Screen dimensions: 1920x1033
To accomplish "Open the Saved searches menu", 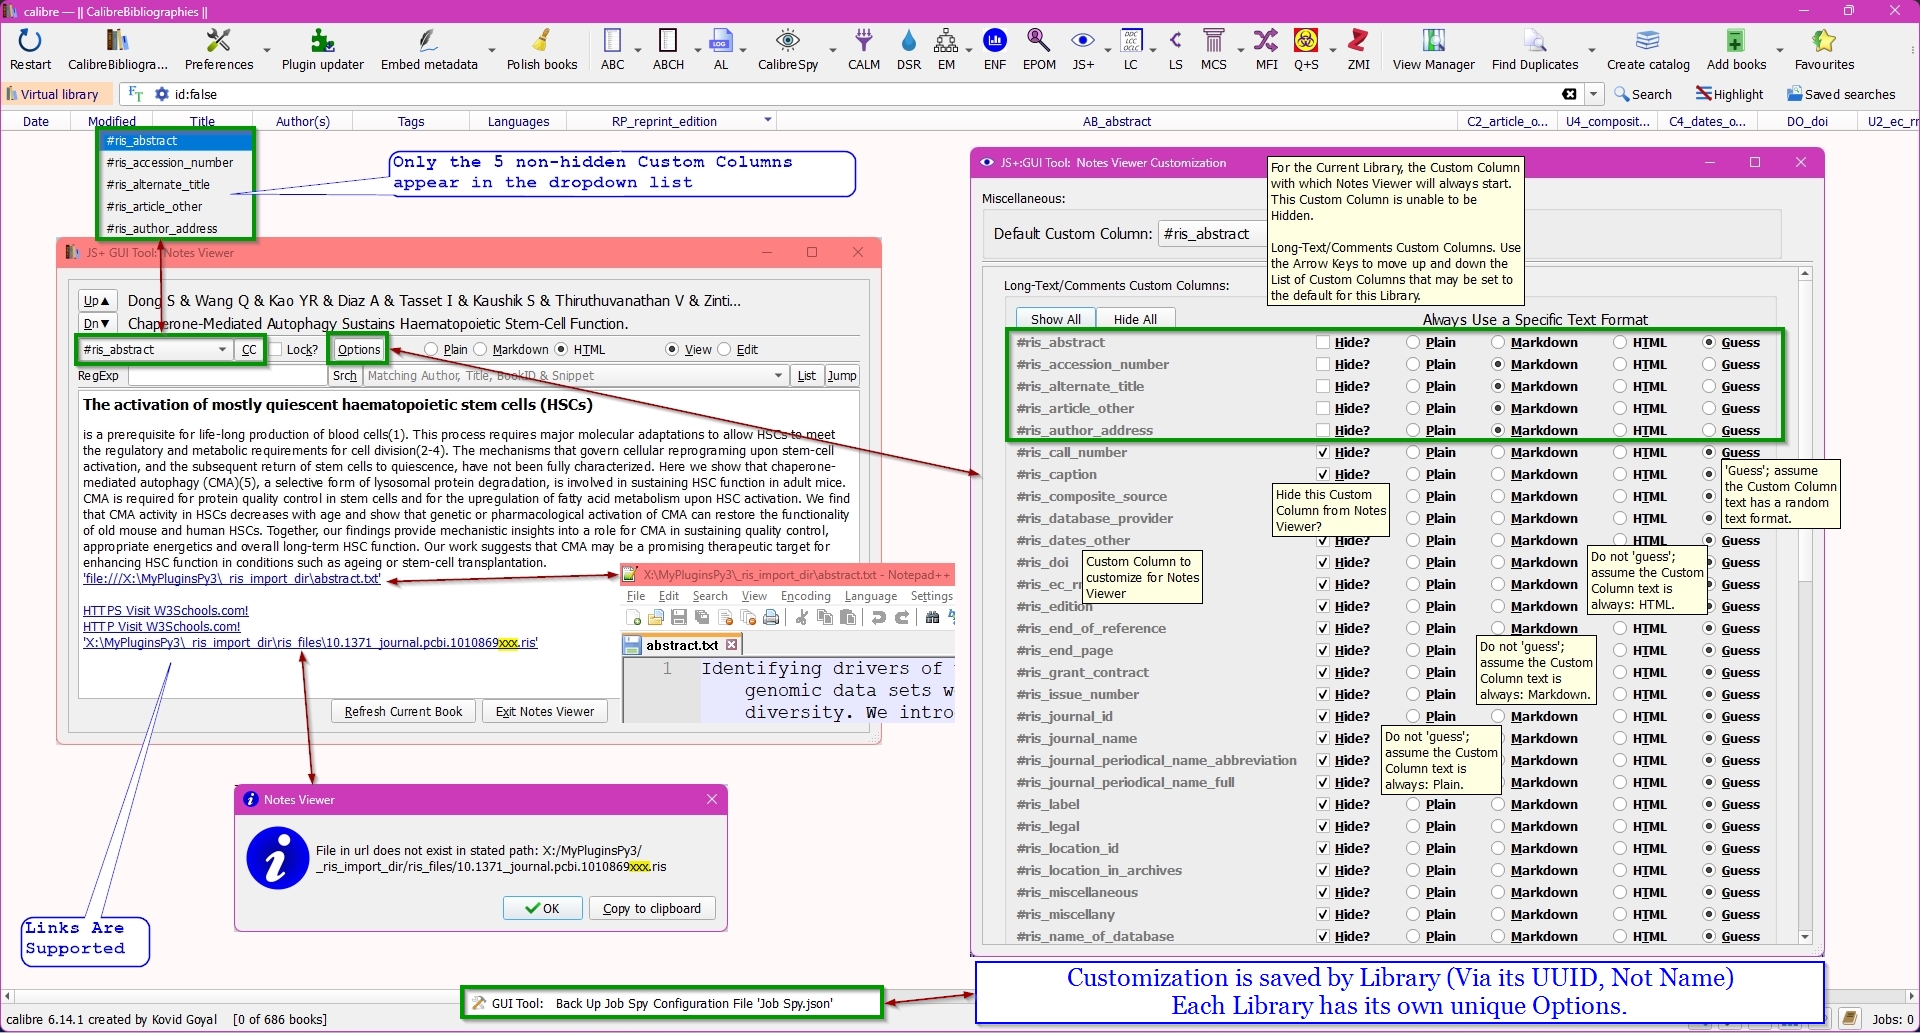I will pos(1840,94).
